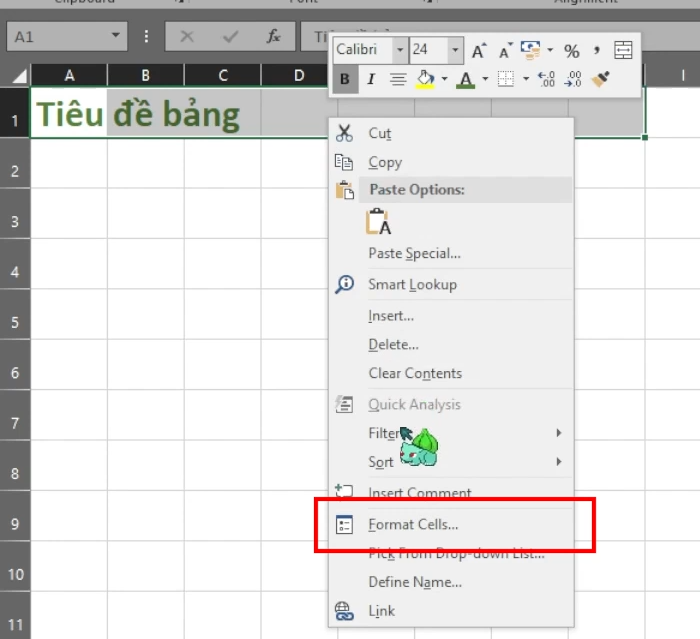
Task: Click Merge & Center icon
Action: [623, 50]
